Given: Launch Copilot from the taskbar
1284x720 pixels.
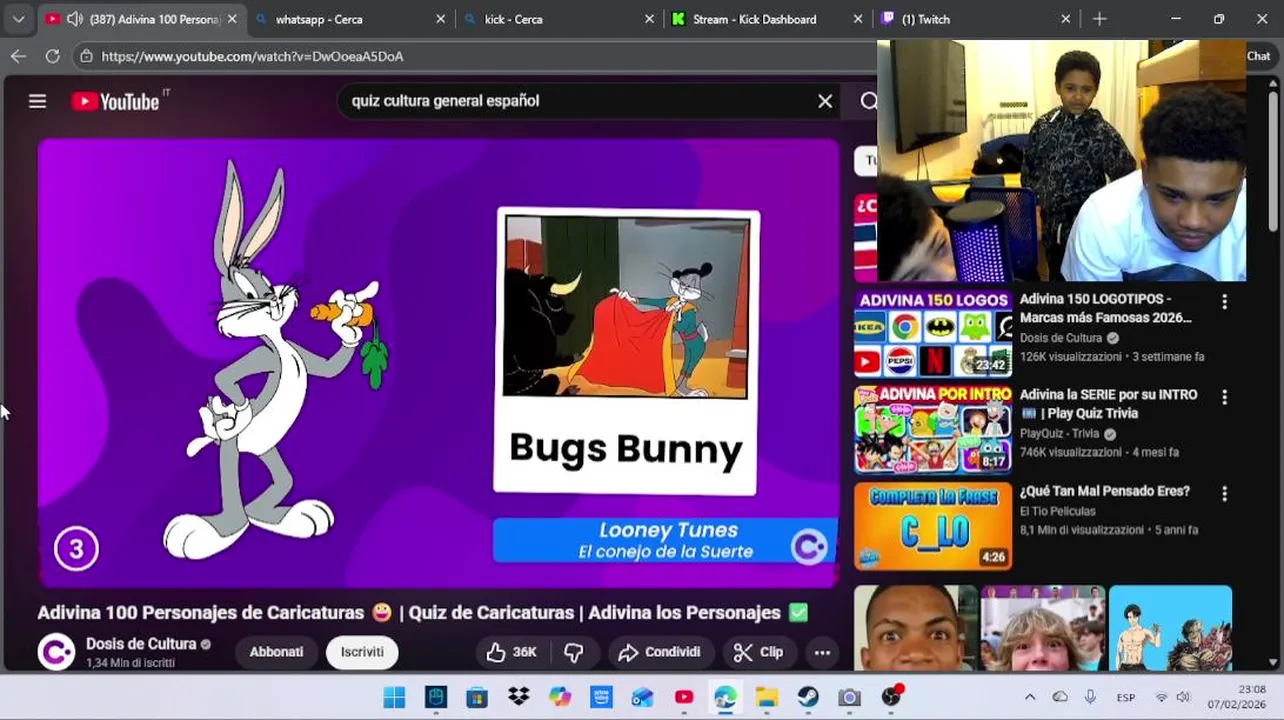Looking at the screenshot, I should pyautogui.click(x=560, y=697).
